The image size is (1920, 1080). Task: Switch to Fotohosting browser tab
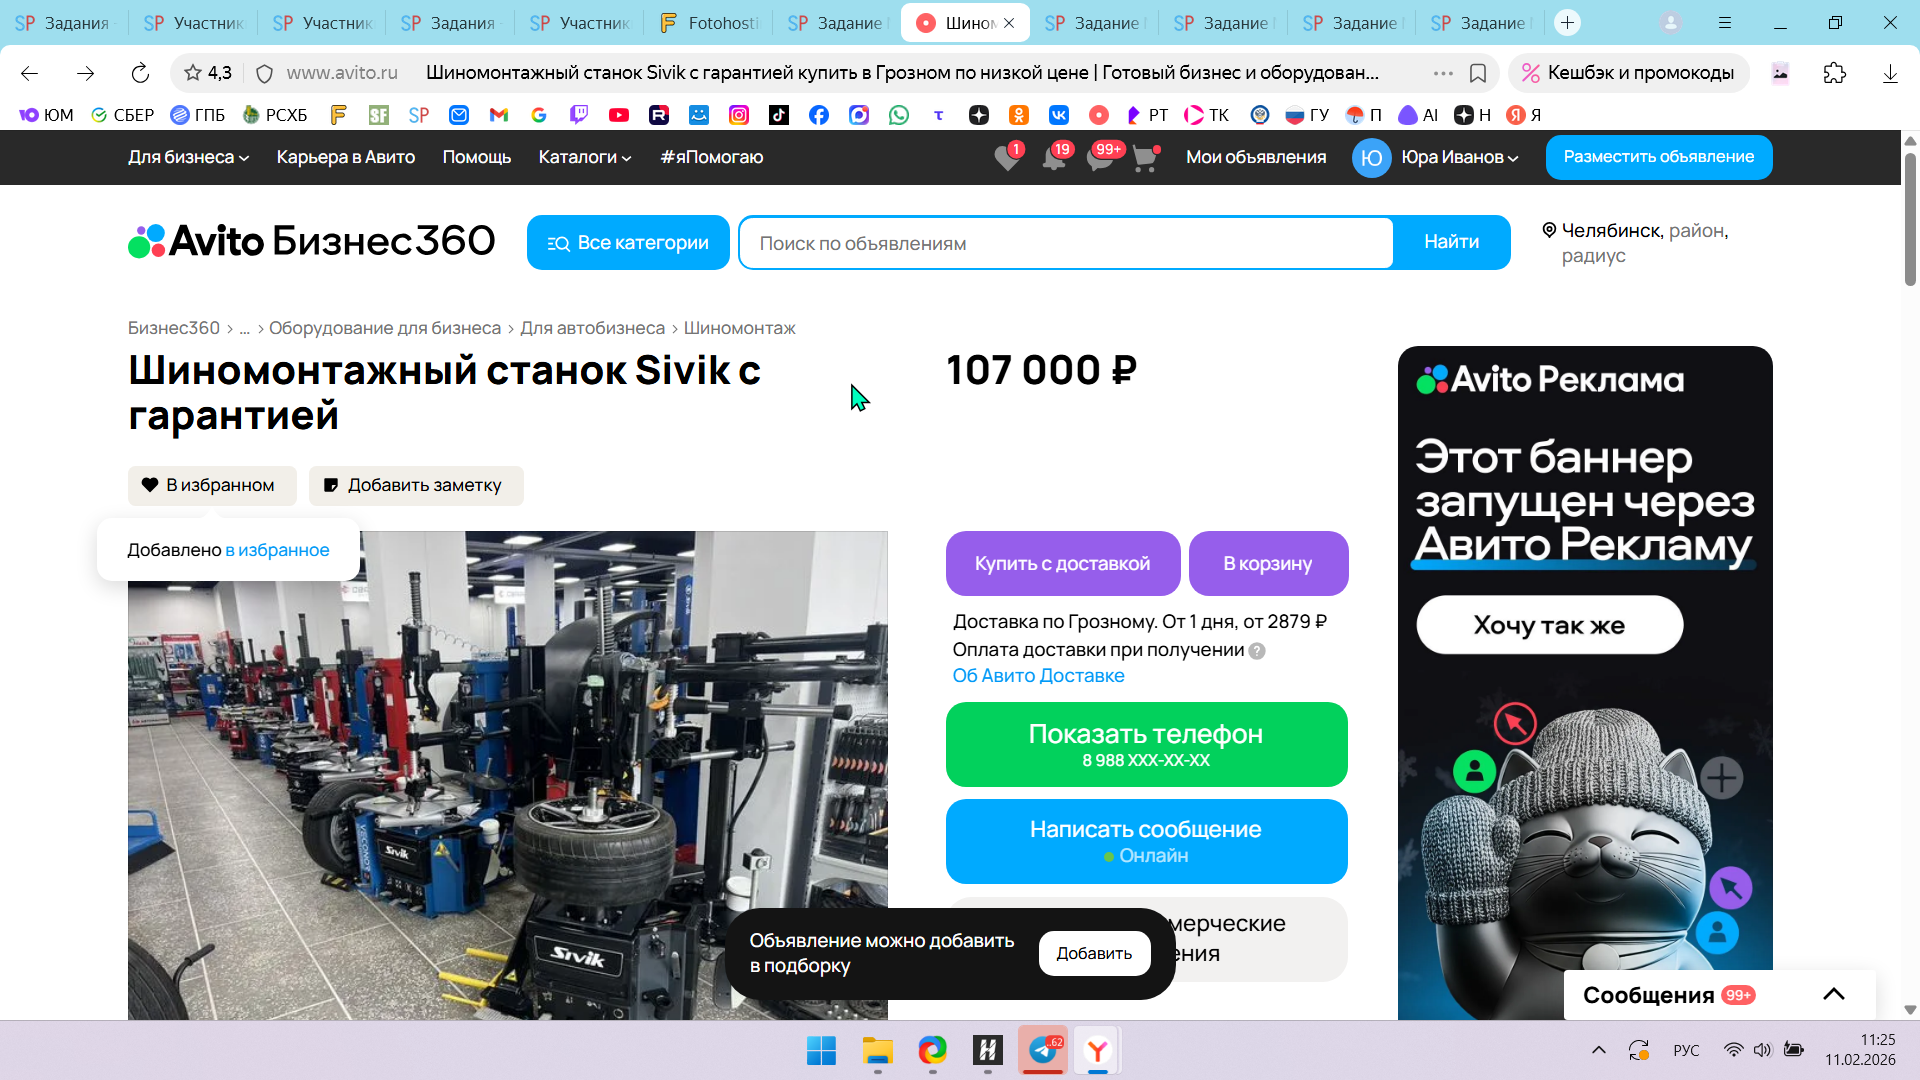709,22
